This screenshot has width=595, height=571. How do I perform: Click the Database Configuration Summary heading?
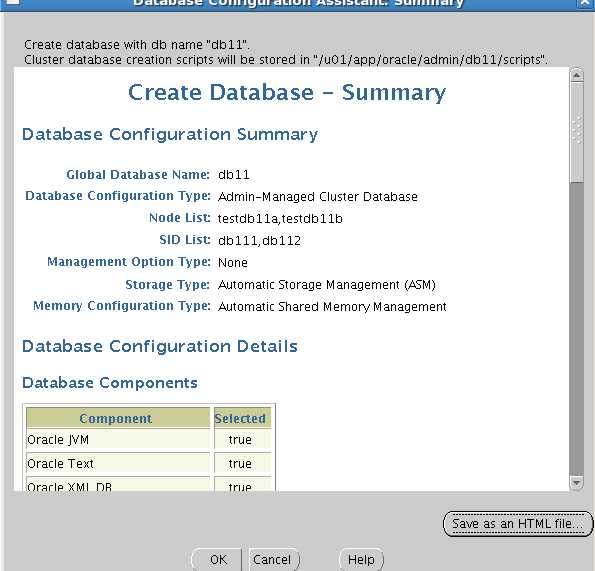click(x=170, y=135)
